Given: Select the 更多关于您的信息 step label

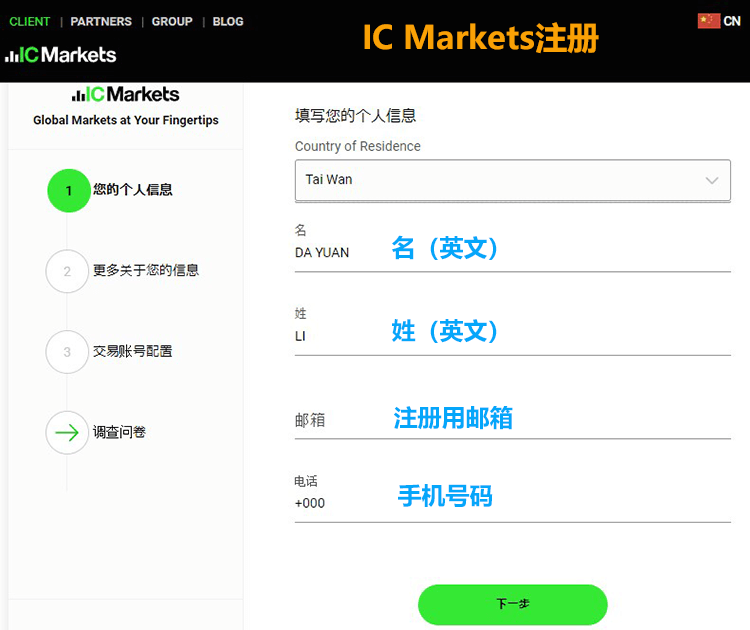Looking at the screenshot, I should (x=146, y=271).
